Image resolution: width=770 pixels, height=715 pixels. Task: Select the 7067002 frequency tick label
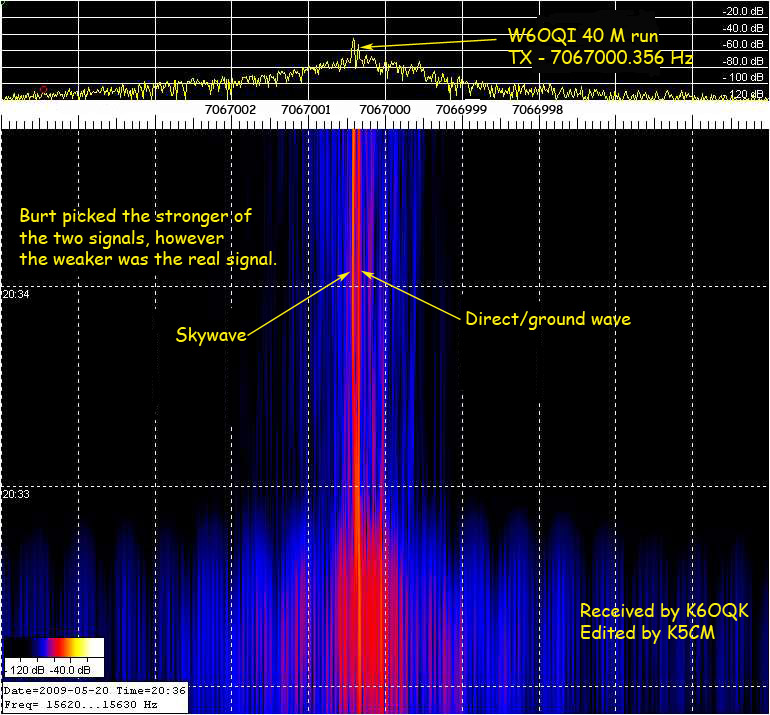(230, 108)
